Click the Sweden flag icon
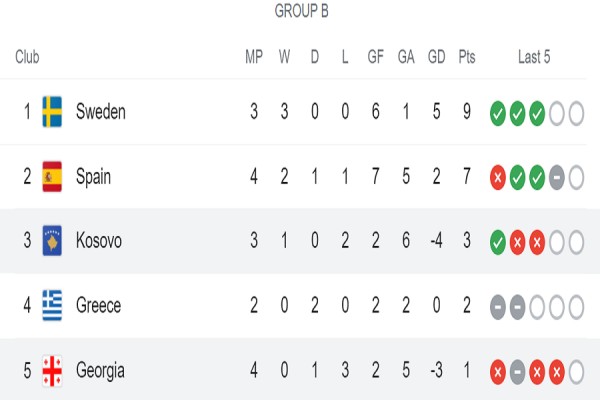 [x=52, y=112]
